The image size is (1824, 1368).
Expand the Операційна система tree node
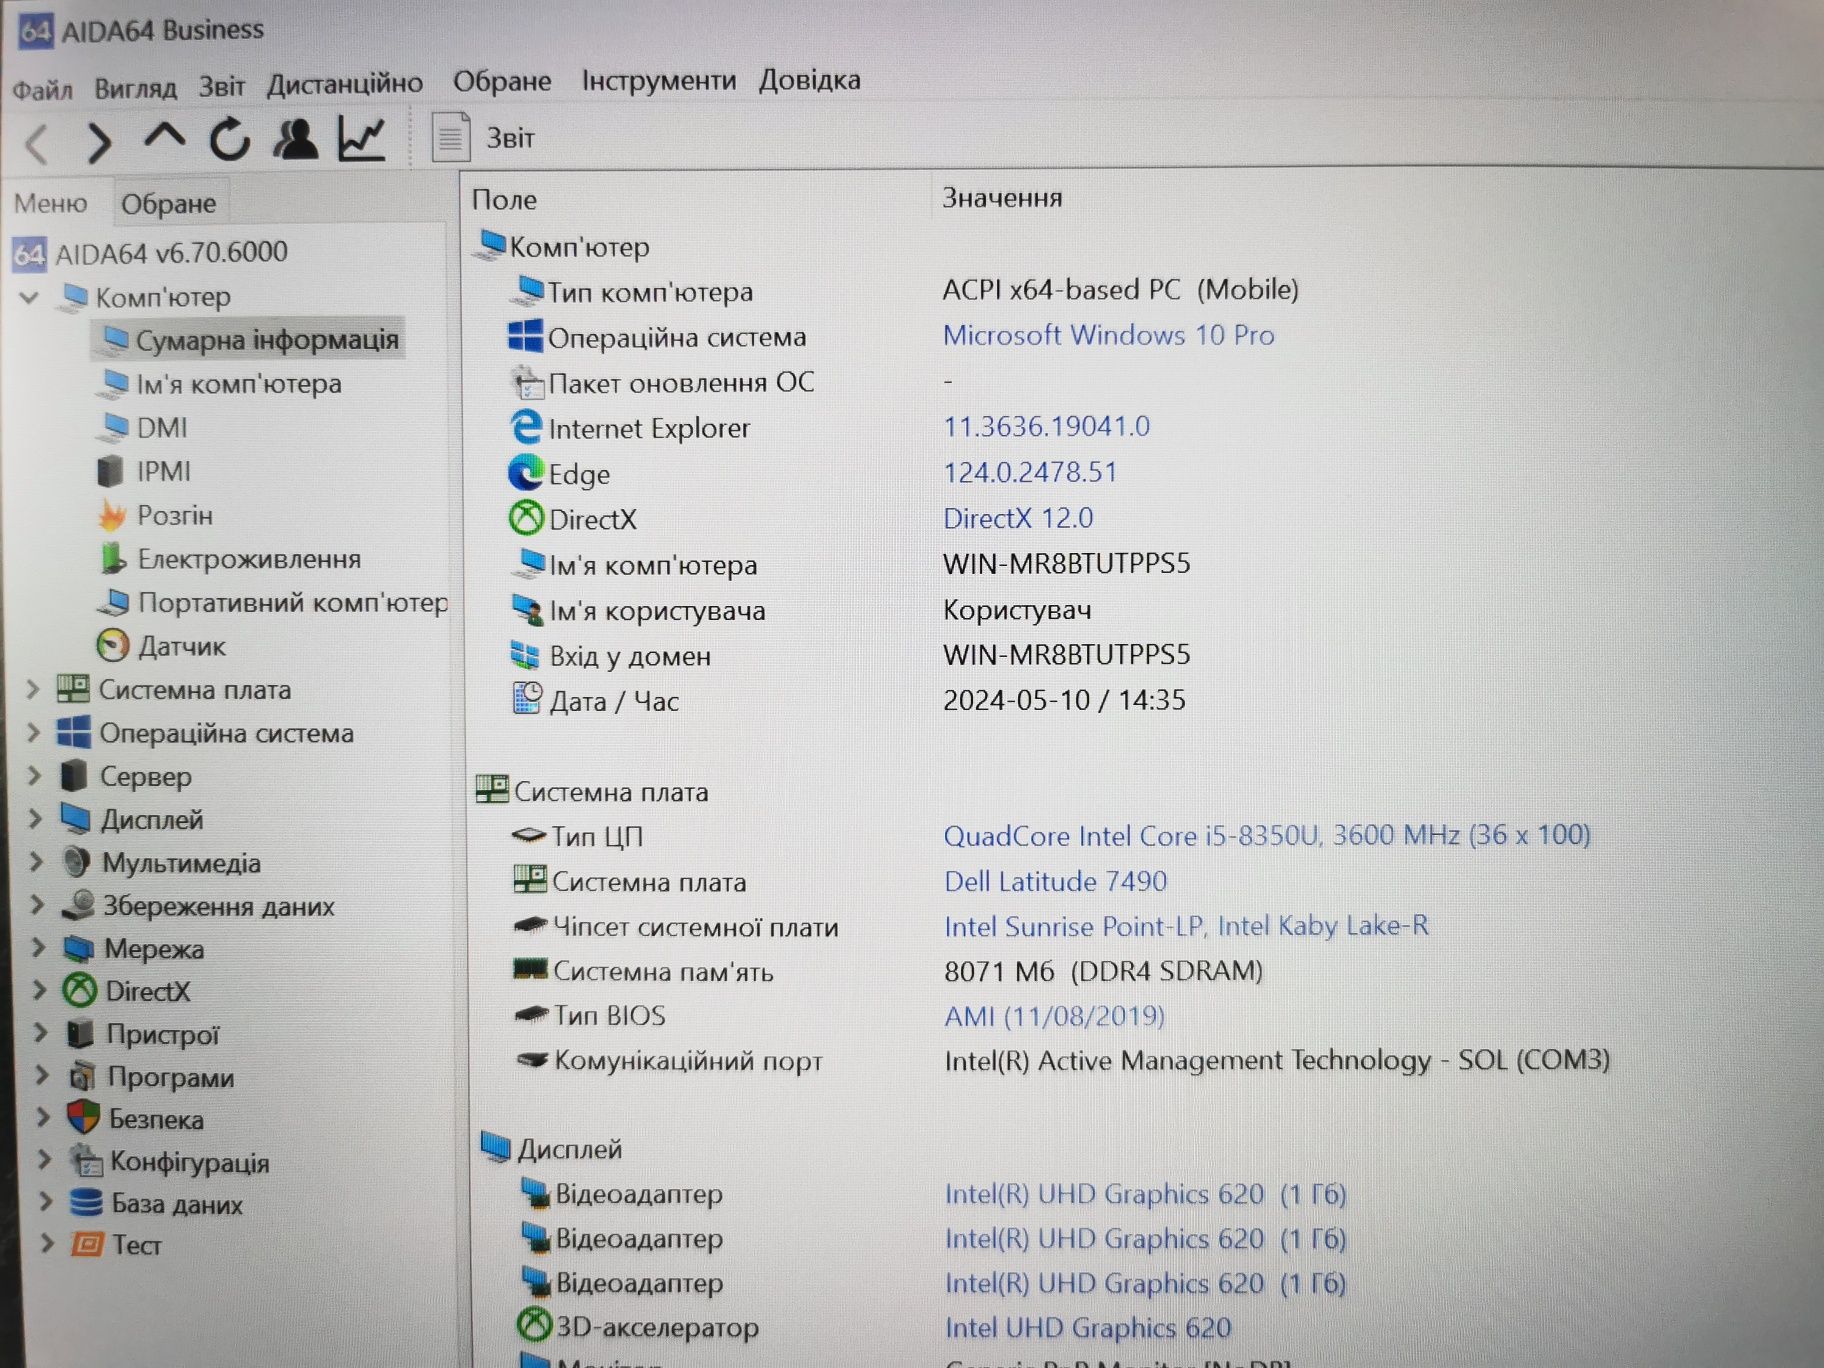(33, 732)
